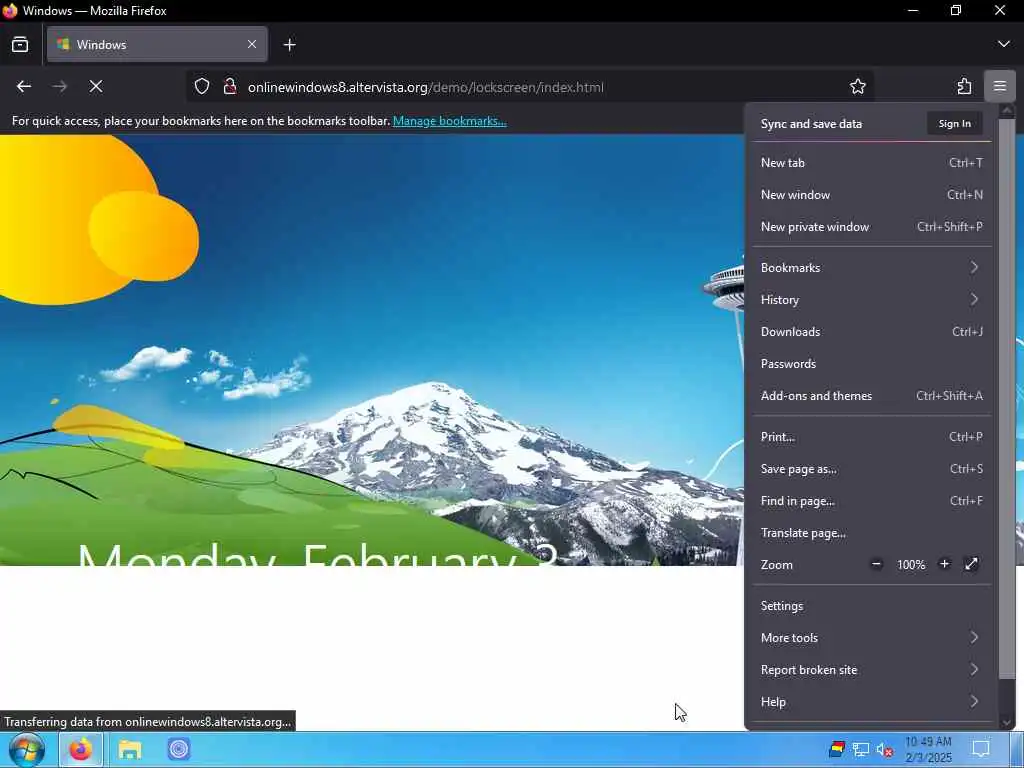This screenshot has width=1024, height=768.
Task: Expand the History submenu
Action: (x=871, y=300)
